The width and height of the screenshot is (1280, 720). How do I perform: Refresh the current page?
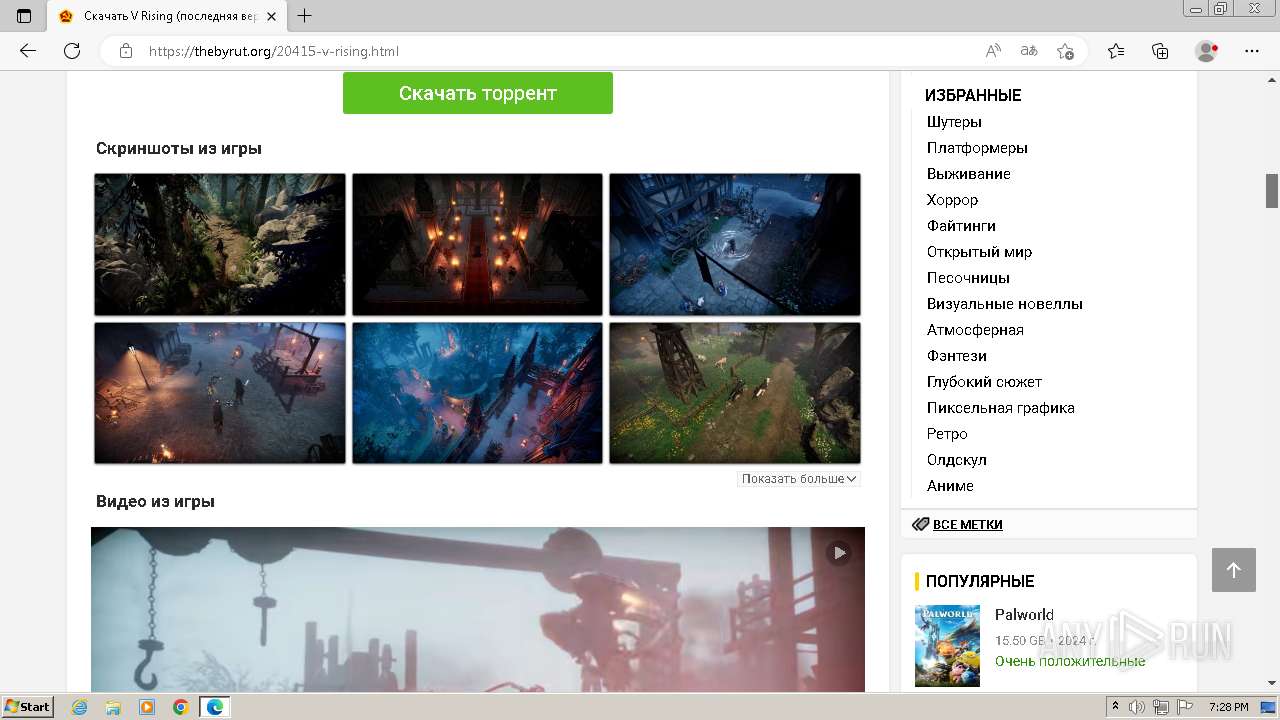coord(72,51)
